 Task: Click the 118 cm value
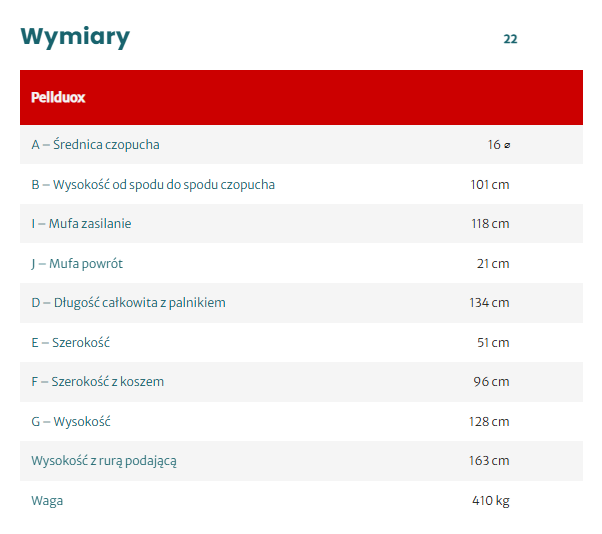pos(489,224)
